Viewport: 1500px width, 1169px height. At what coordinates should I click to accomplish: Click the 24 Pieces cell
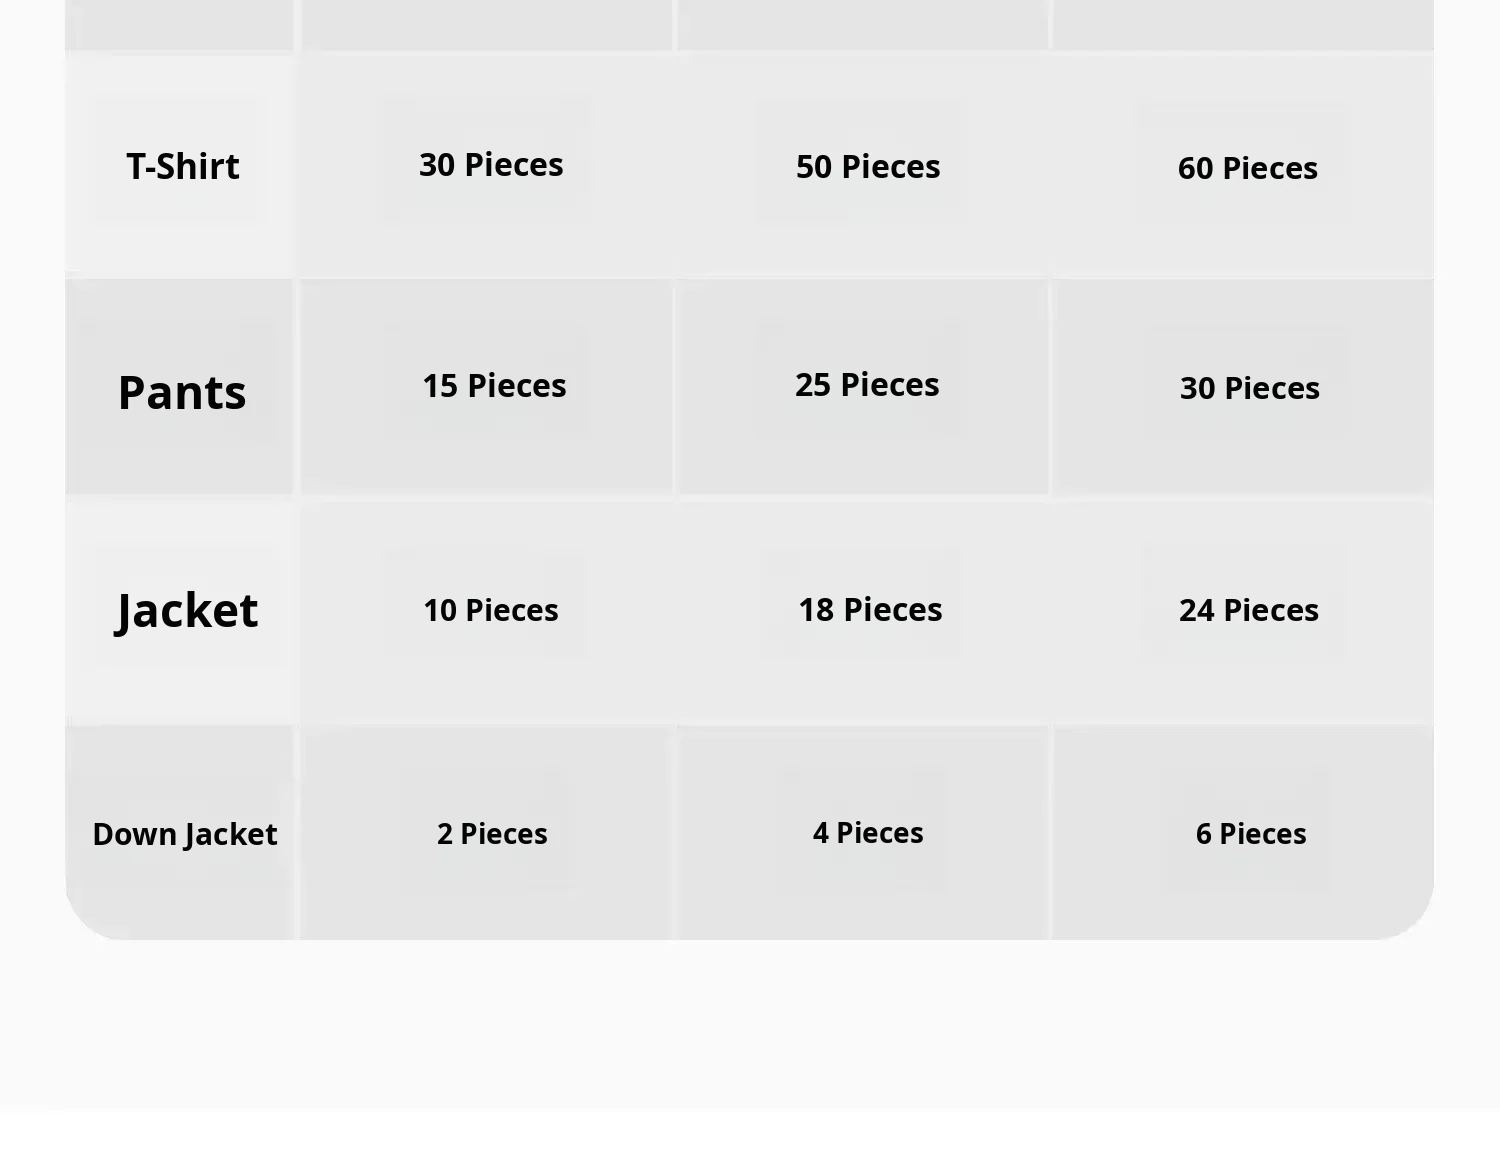click(x=1249, y=610)
